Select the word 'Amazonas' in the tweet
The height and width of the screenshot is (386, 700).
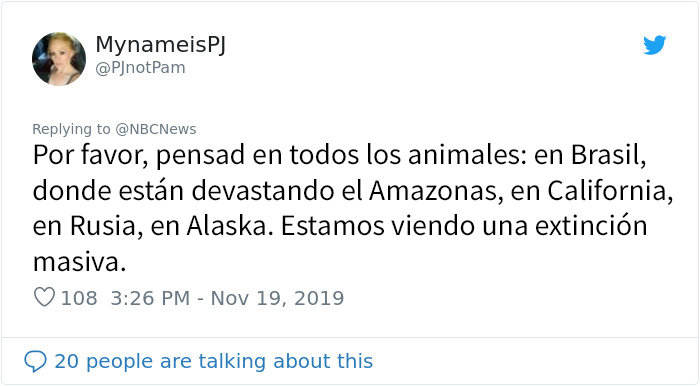click(433, 191)
